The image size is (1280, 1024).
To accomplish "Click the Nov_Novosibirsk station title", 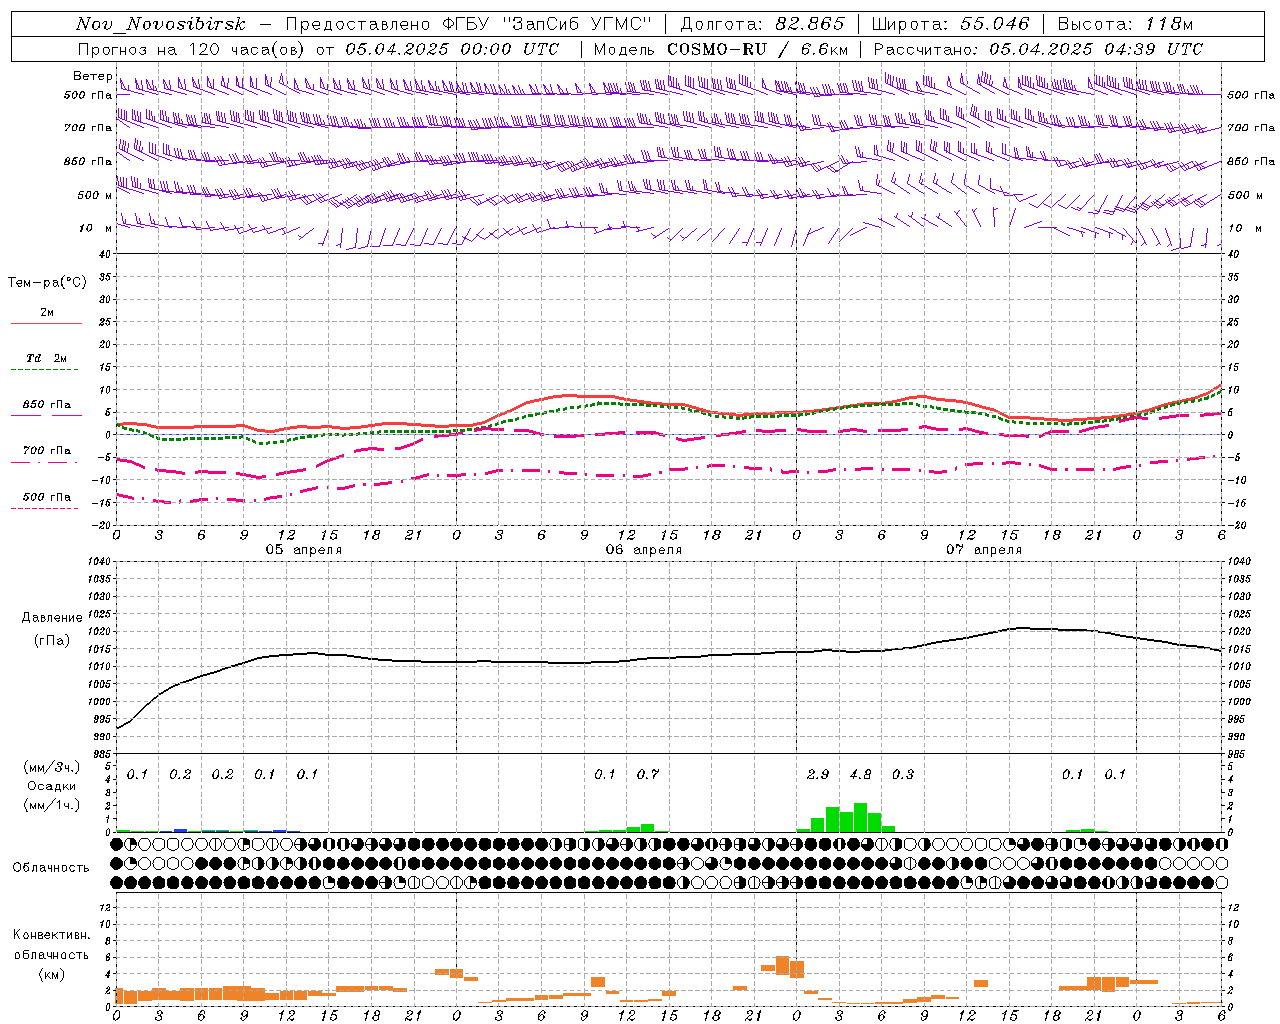I will click(x=161, y=24).
